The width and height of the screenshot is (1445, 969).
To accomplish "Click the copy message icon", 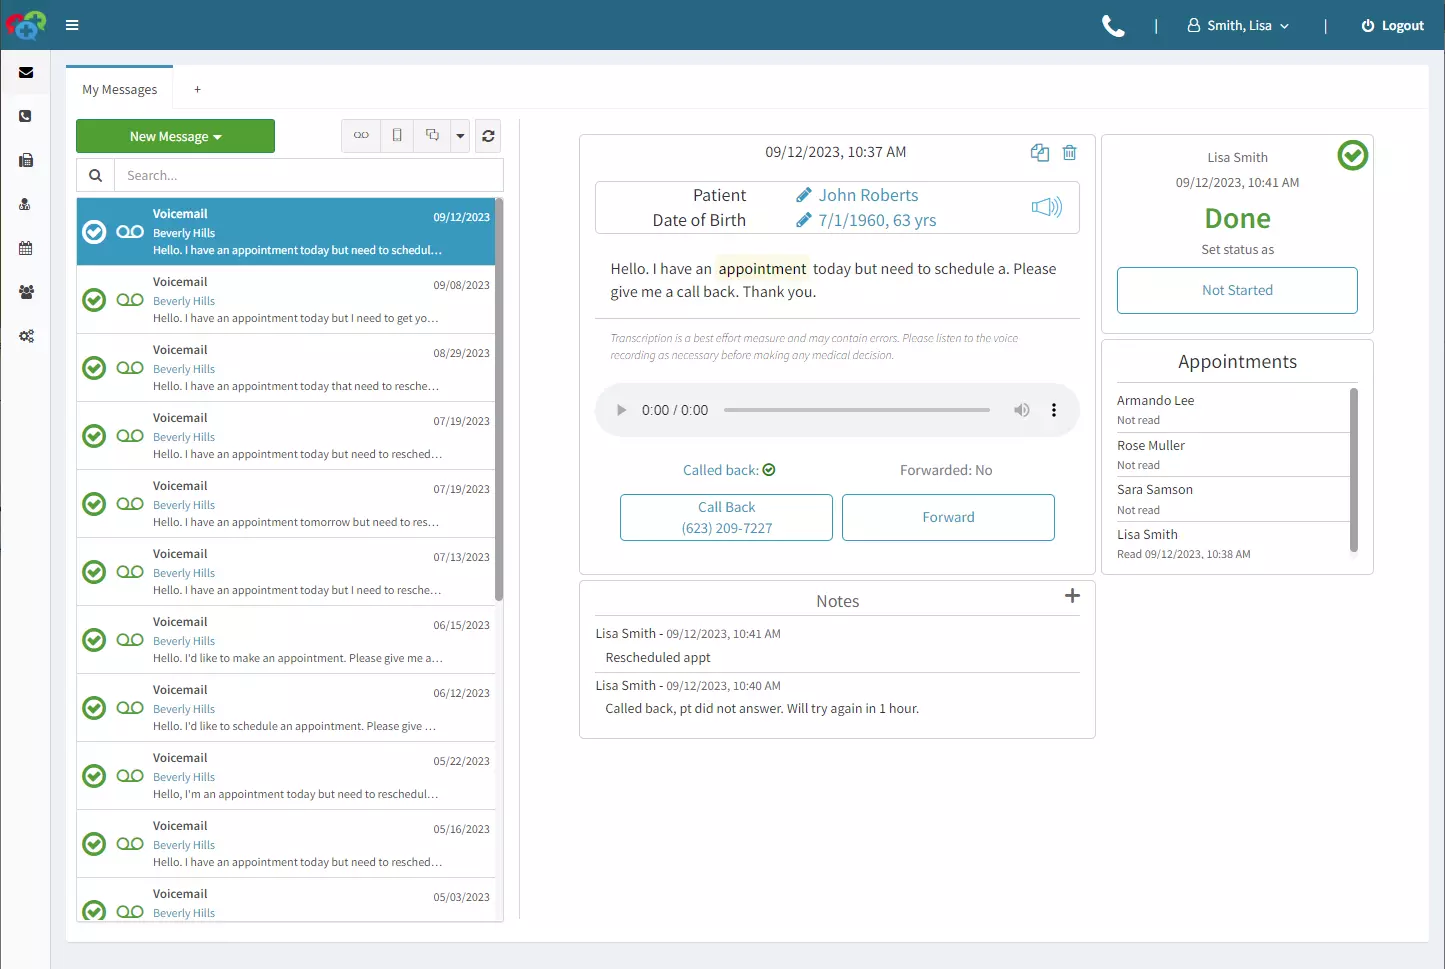I will [1040, 152].
